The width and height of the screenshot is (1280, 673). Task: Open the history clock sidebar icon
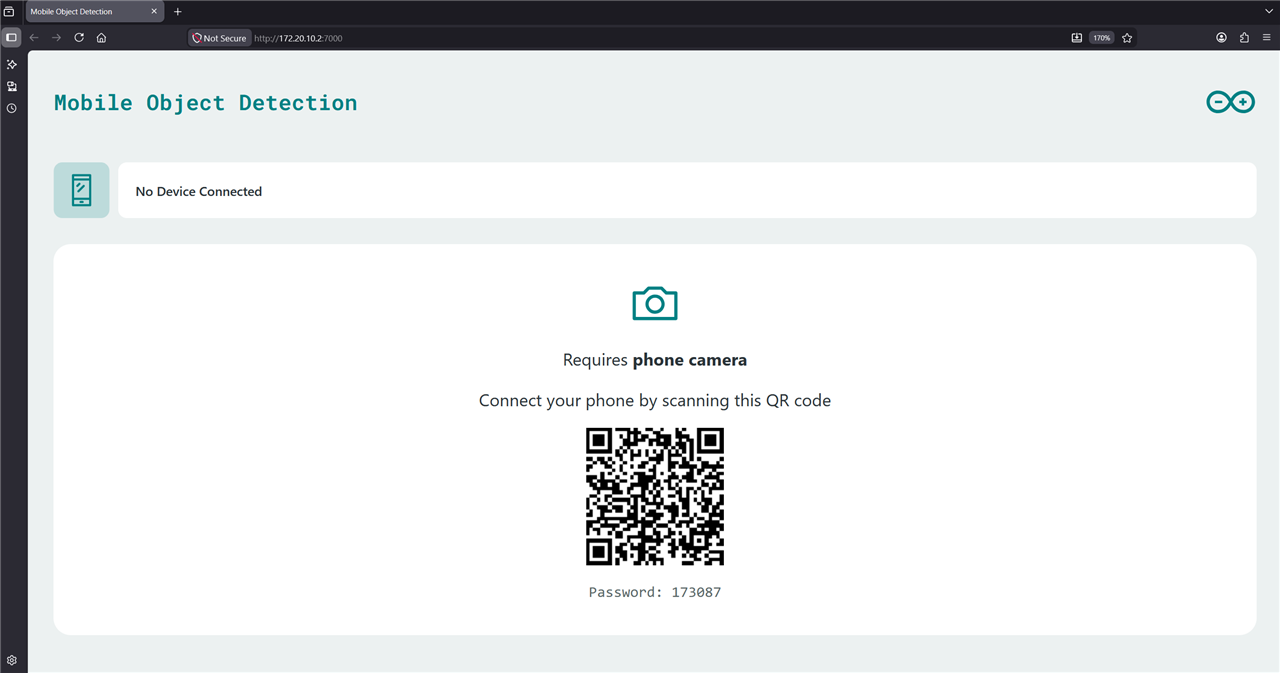[11, 108]
